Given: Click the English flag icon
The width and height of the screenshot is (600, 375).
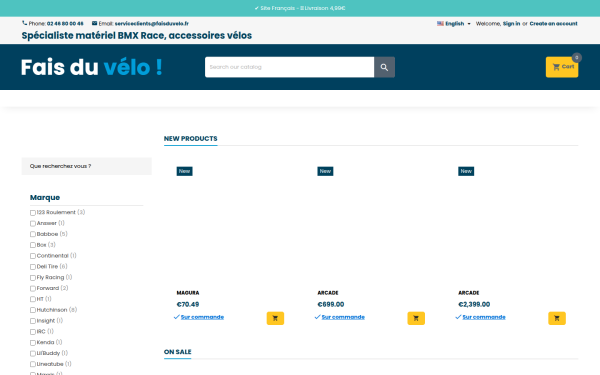Looking at the screenshot, I should click(440, 23).
